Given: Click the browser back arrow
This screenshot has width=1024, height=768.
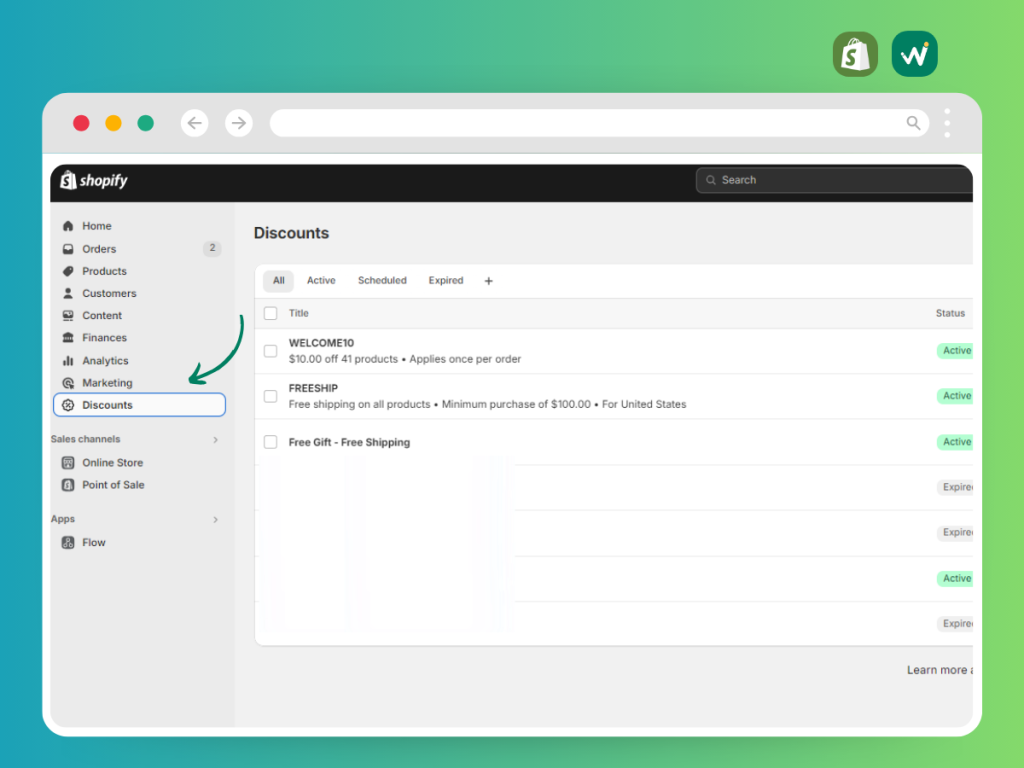Looking at the screenshot, I should click(195, 123).
